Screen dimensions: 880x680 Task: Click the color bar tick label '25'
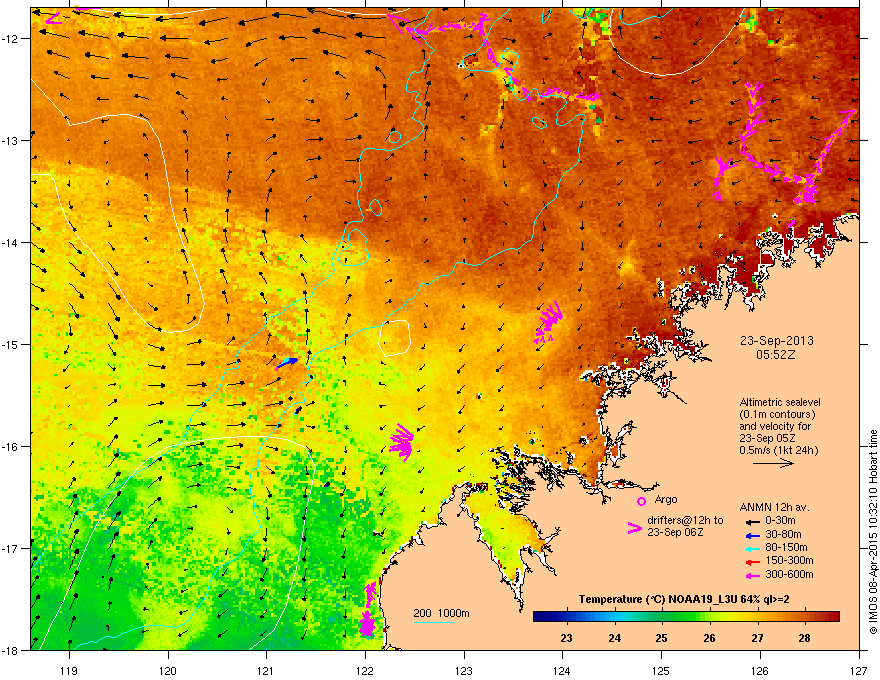pos(662,638)
